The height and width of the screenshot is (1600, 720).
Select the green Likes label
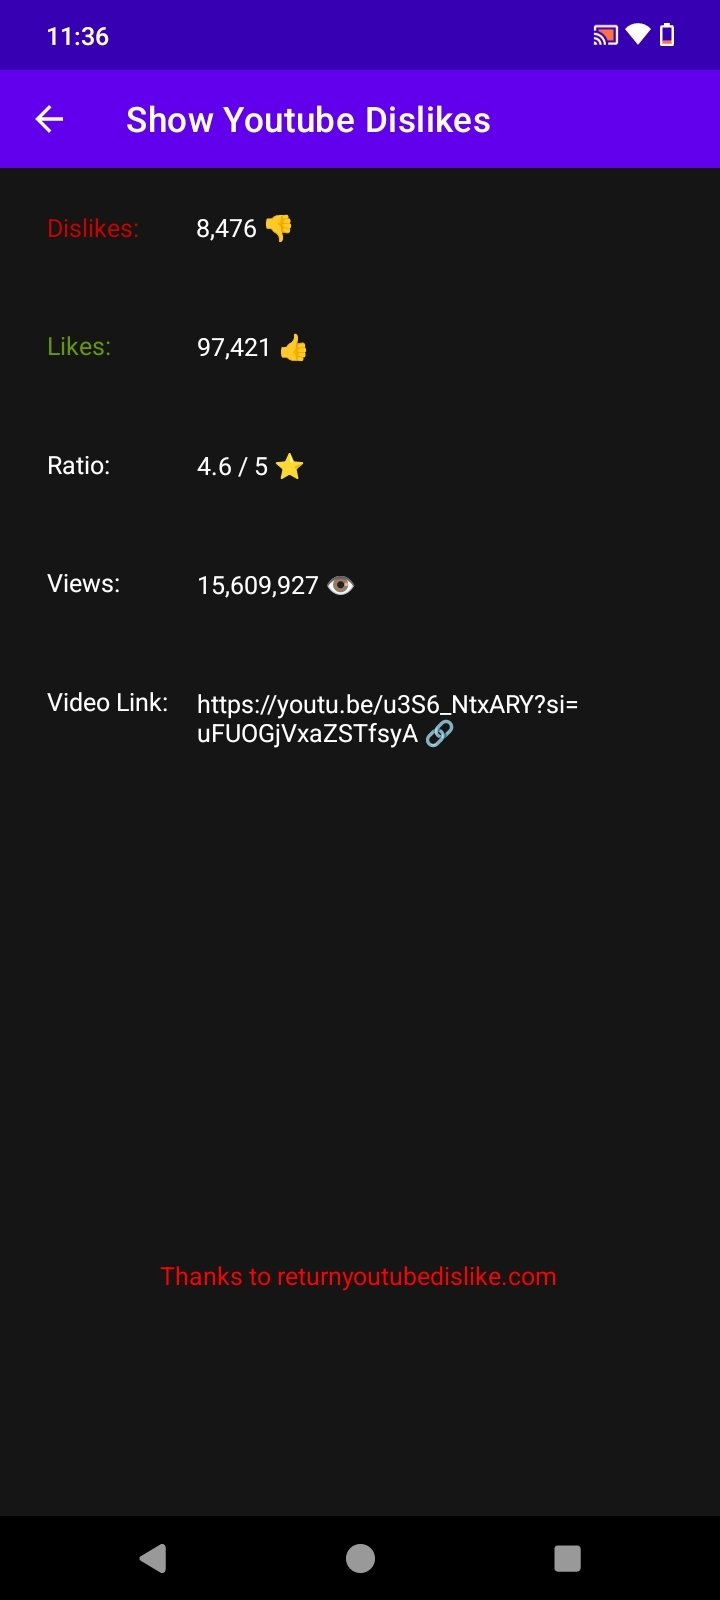click(x=79, y=347)
